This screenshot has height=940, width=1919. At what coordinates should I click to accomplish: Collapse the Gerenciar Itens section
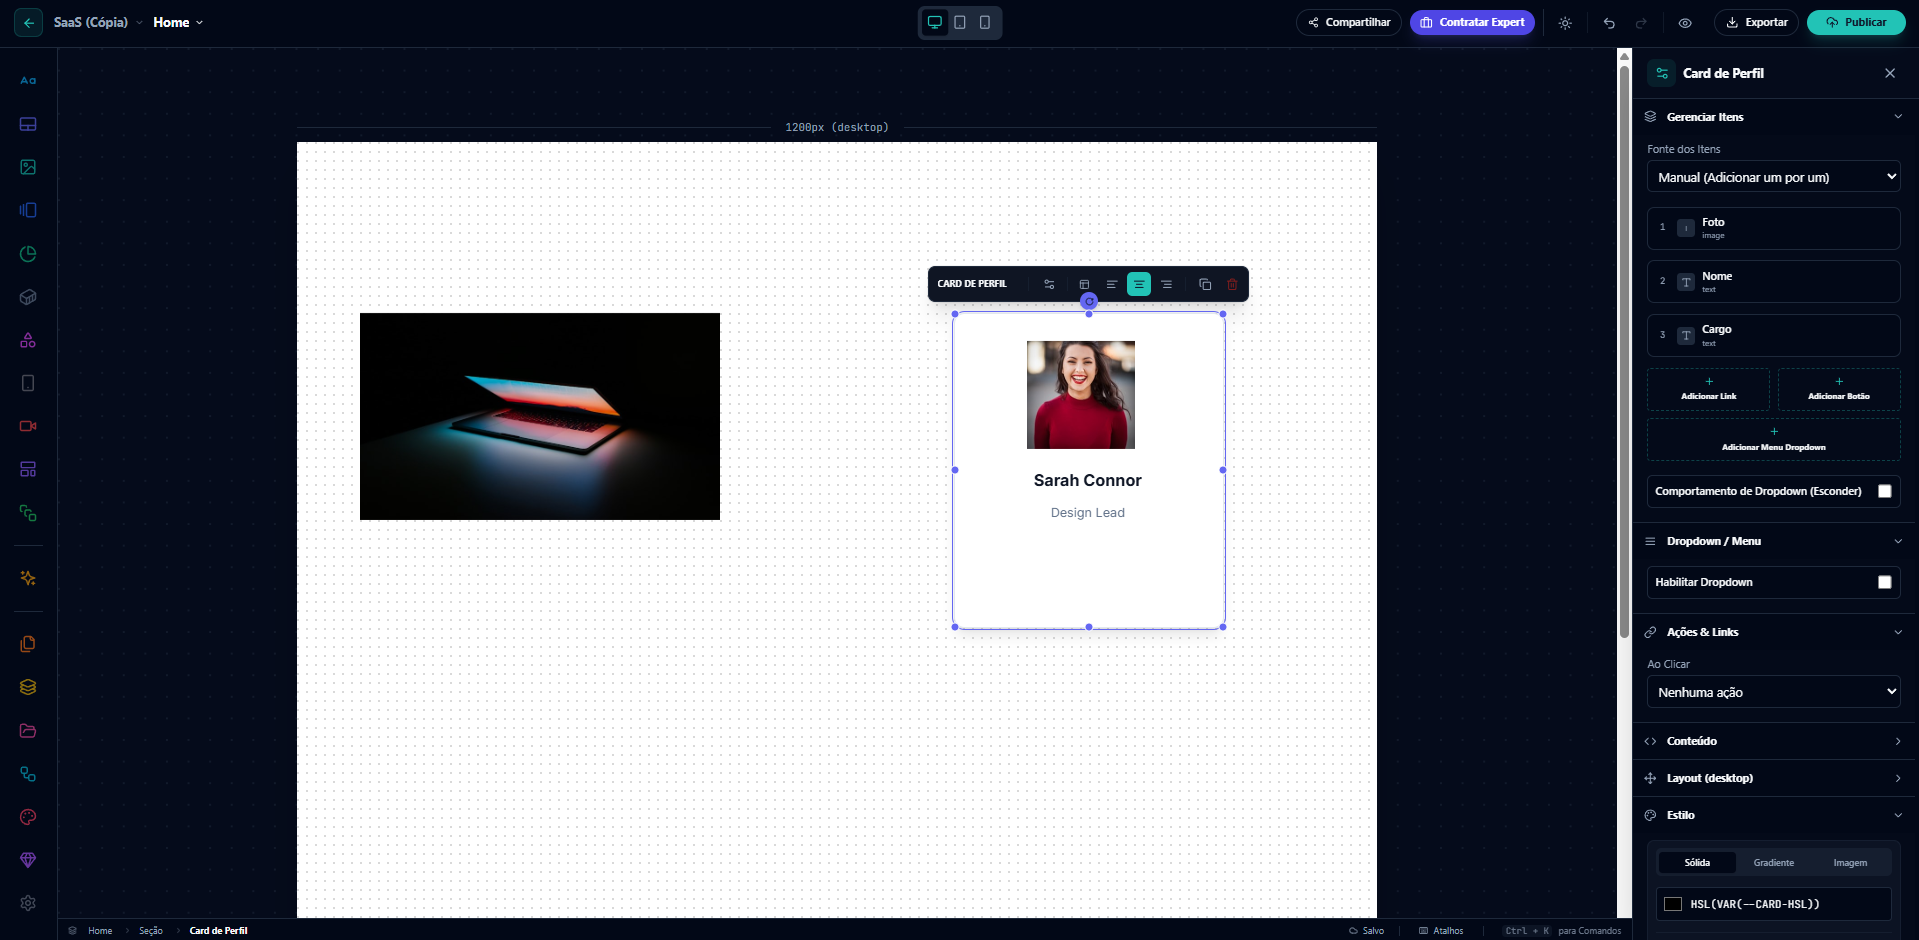[x=1897, y=116]
